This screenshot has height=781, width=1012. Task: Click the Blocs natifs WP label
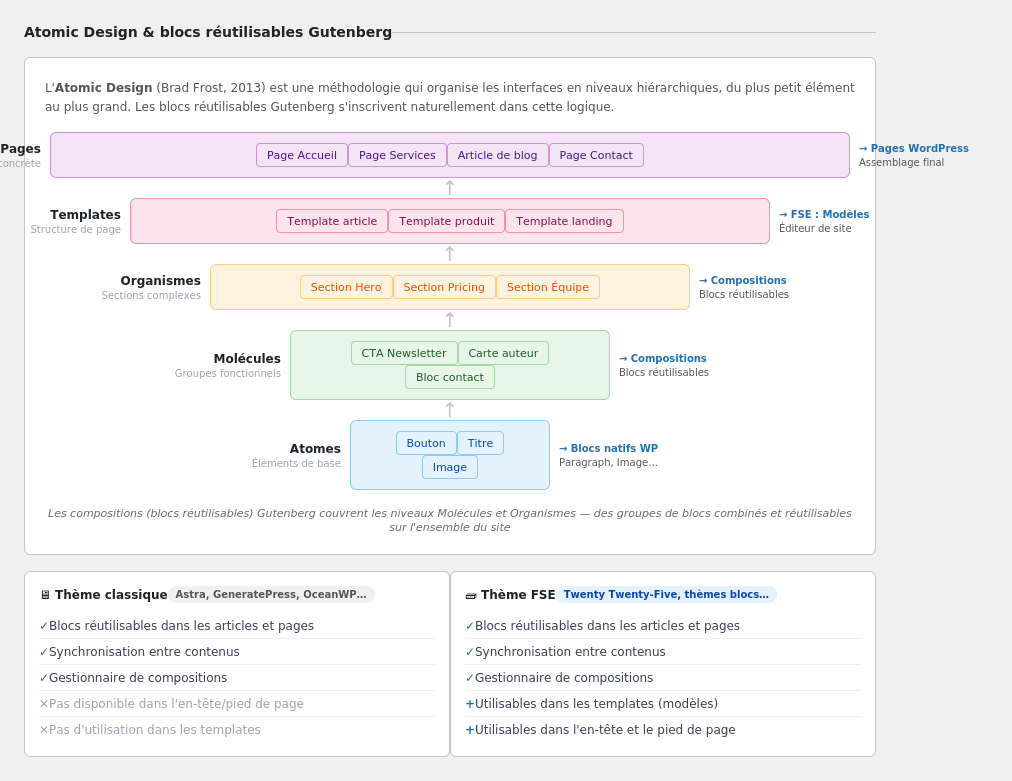(x=608, y=448)
